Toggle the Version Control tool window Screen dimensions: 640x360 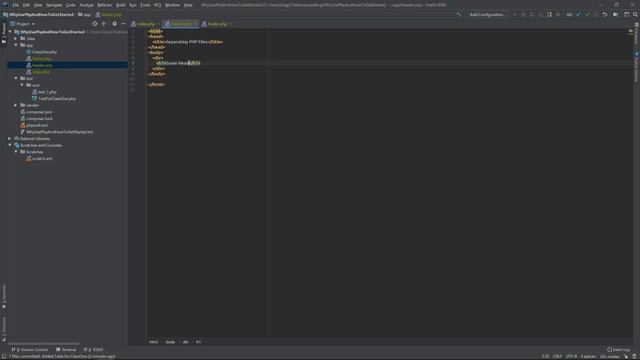pyautogui.click(x=30, y=350)
